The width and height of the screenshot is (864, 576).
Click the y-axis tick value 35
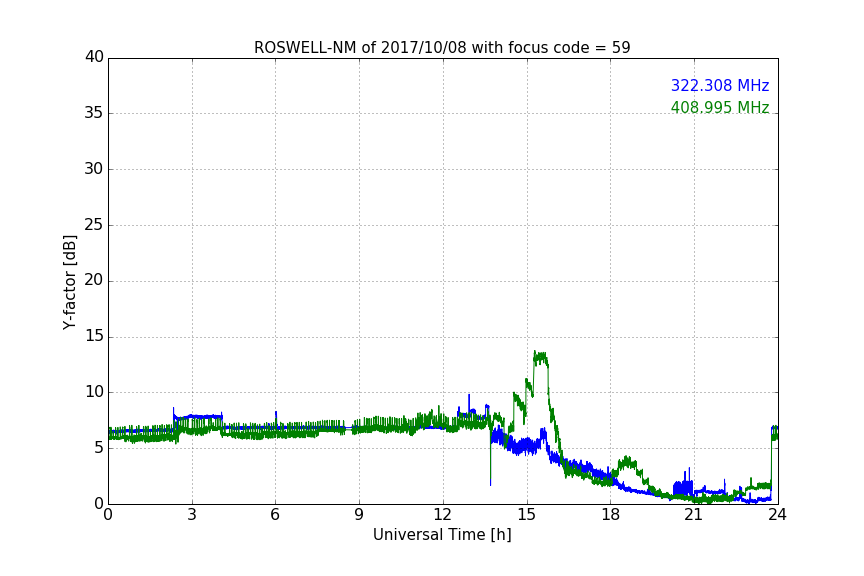click(x=94, y=113)
